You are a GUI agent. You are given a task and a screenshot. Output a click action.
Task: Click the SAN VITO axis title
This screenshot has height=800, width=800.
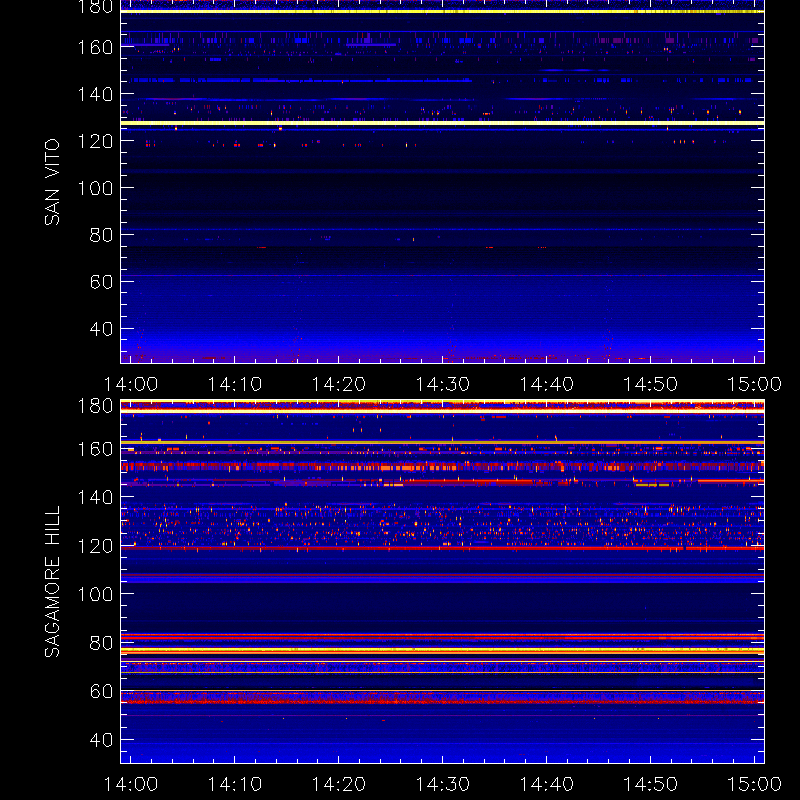tap(53, 182)
